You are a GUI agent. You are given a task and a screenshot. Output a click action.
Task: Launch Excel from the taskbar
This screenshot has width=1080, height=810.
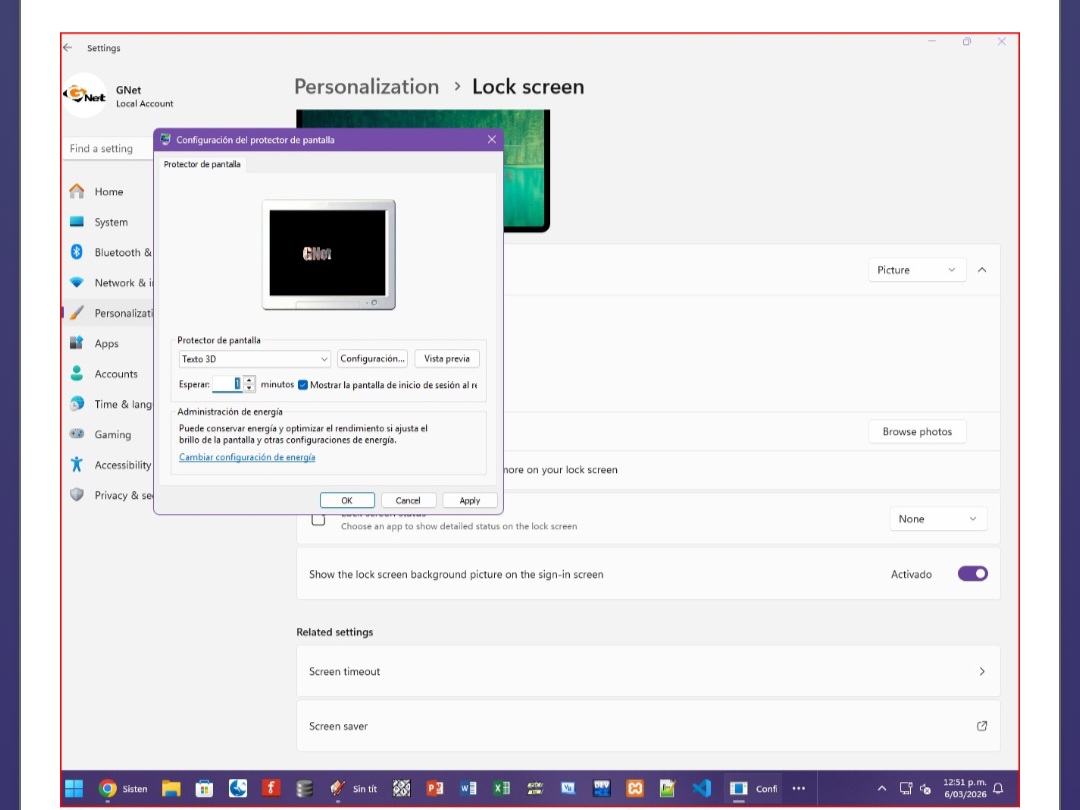[501, 788]
